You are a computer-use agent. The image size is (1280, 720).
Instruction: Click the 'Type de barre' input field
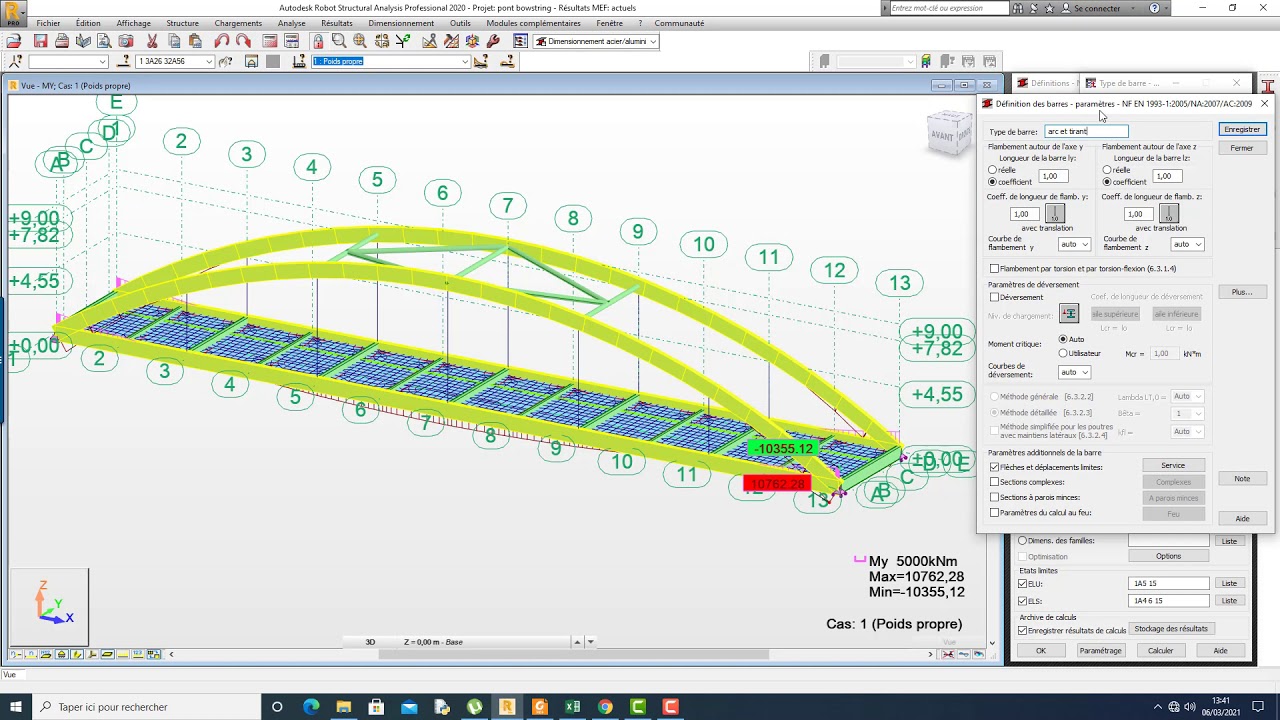[x=1086, y=131]
